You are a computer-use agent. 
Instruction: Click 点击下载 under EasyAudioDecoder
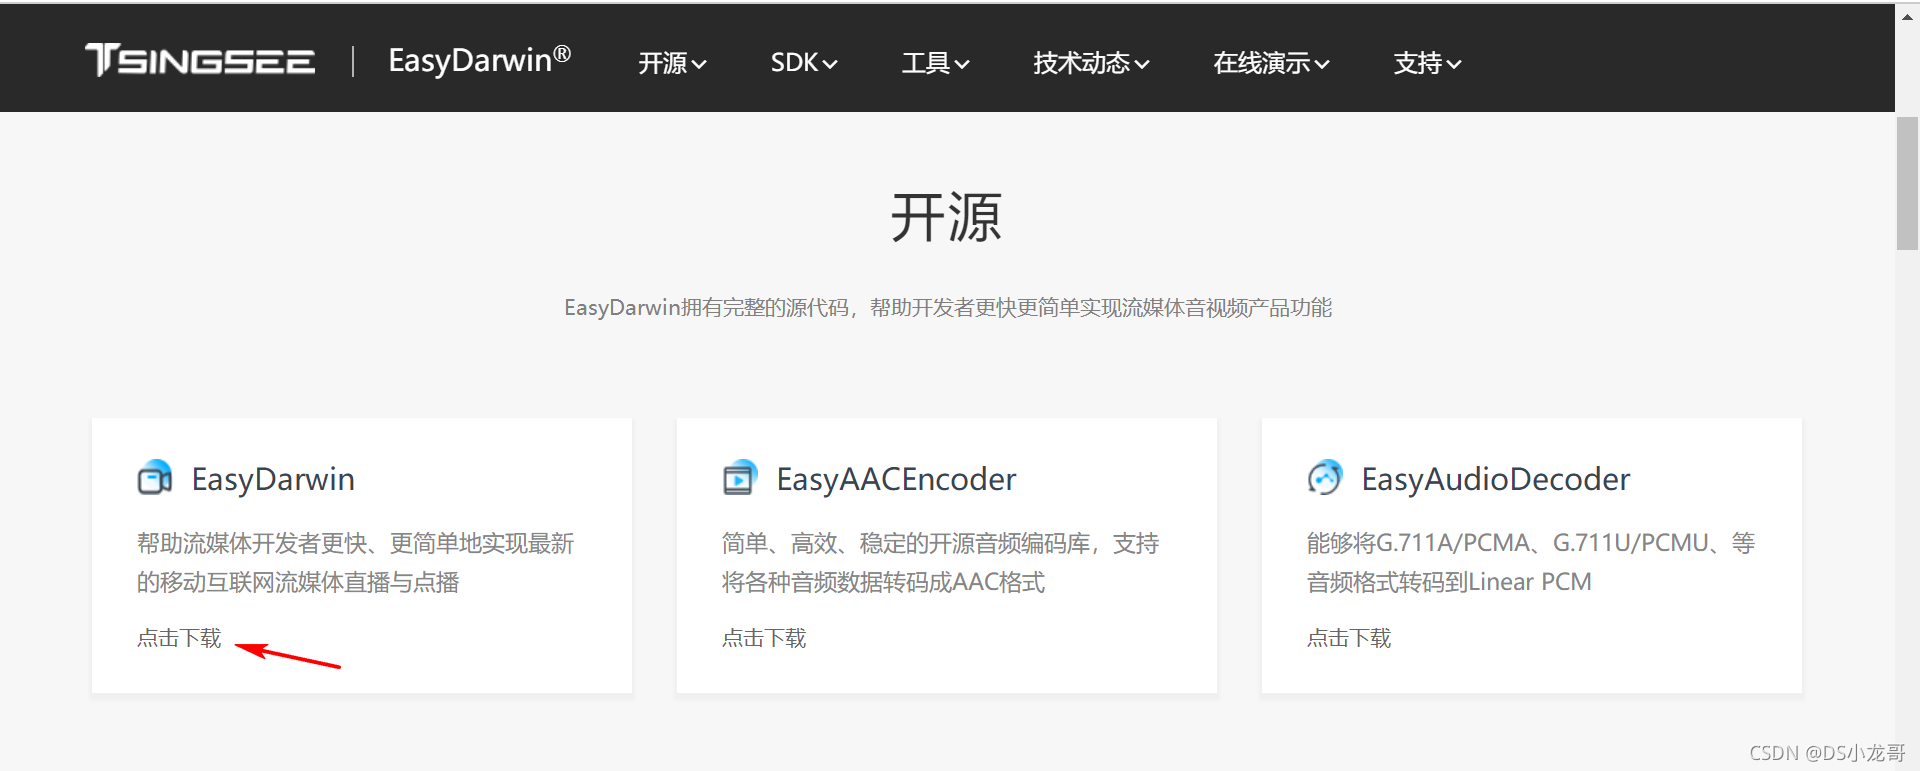pyautogui.click(x=1349, y=638)
